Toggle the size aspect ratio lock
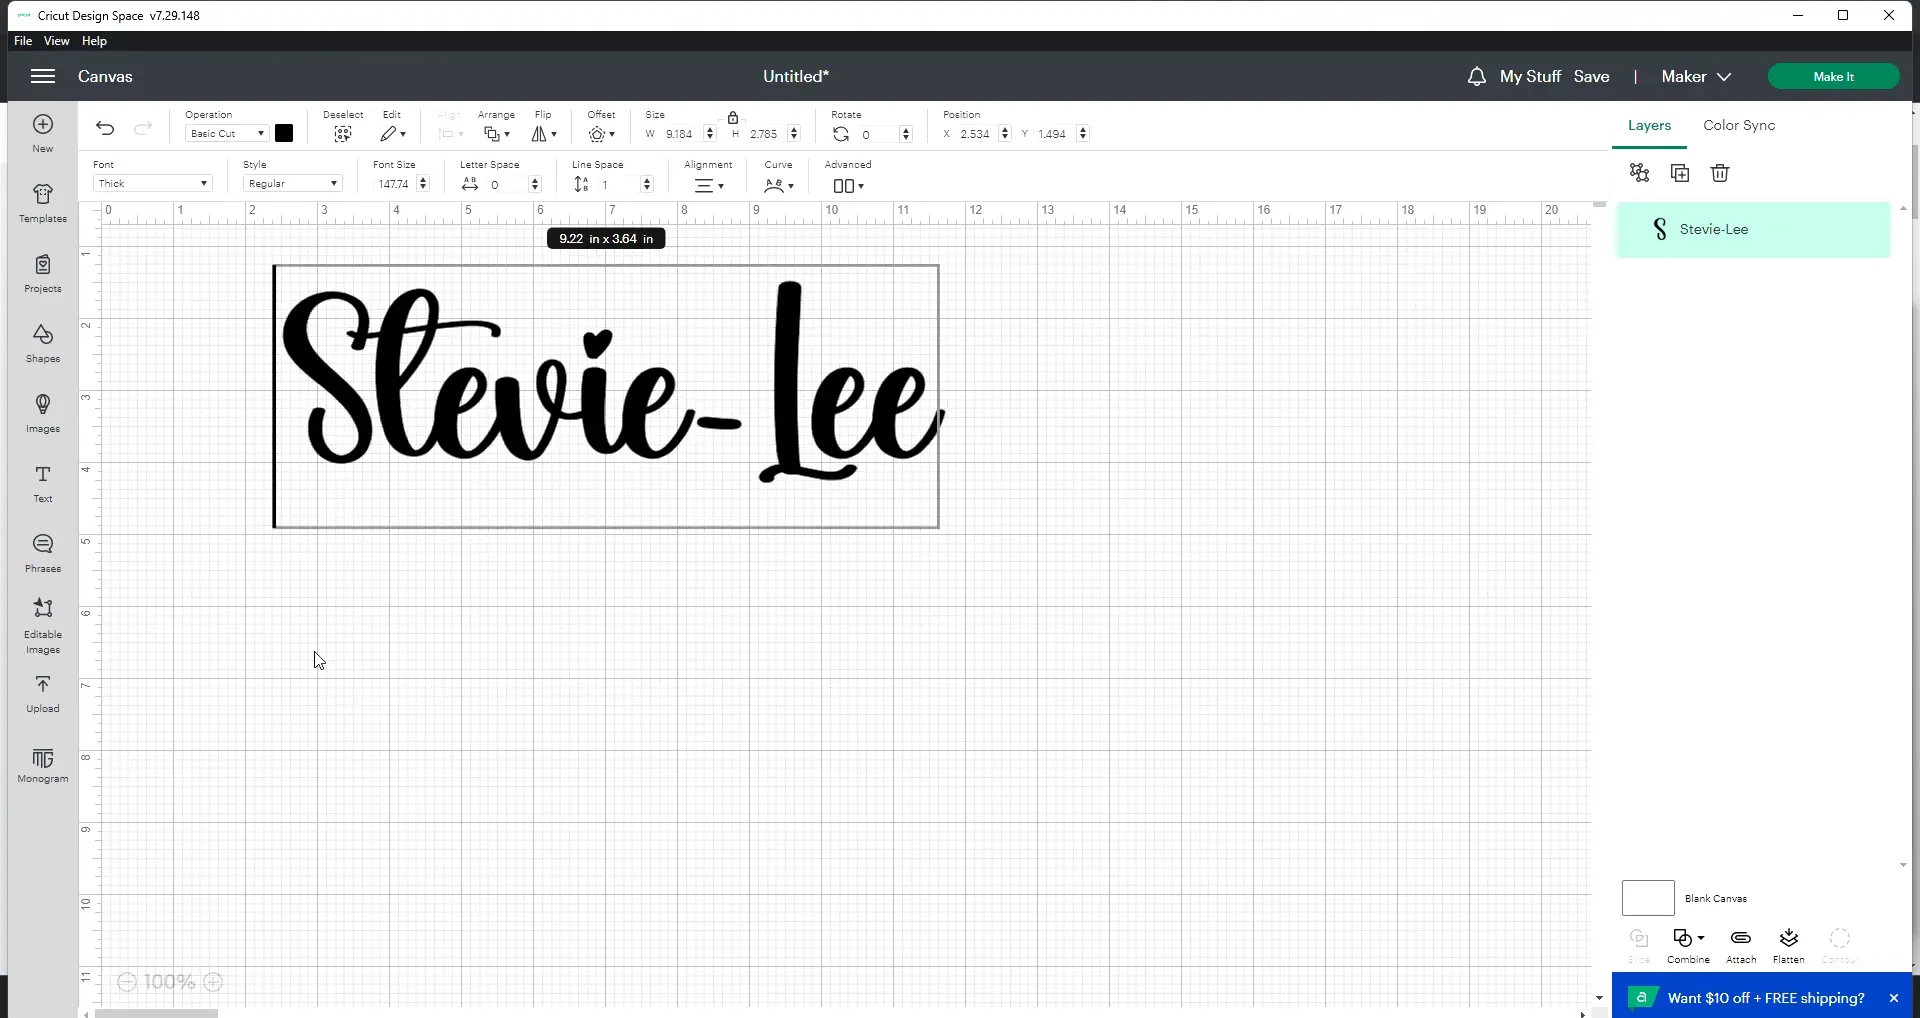This screenshot has height=1018, width=1920. tap(732, 117)
